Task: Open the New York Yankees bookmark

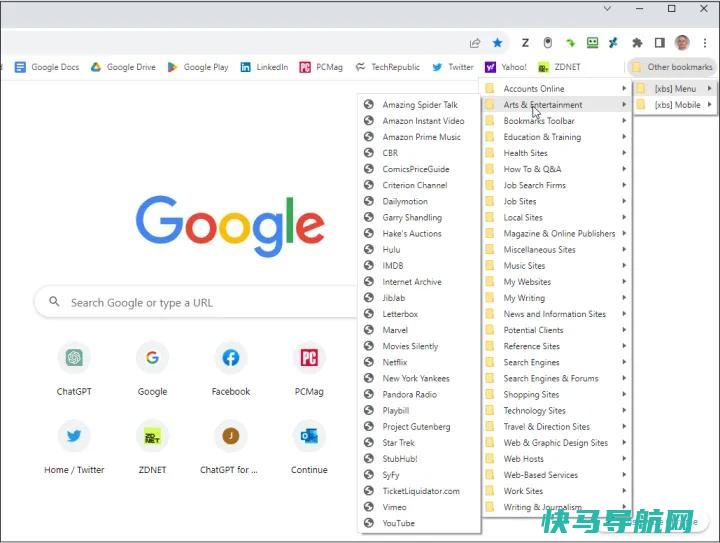Action: [419, 378]
